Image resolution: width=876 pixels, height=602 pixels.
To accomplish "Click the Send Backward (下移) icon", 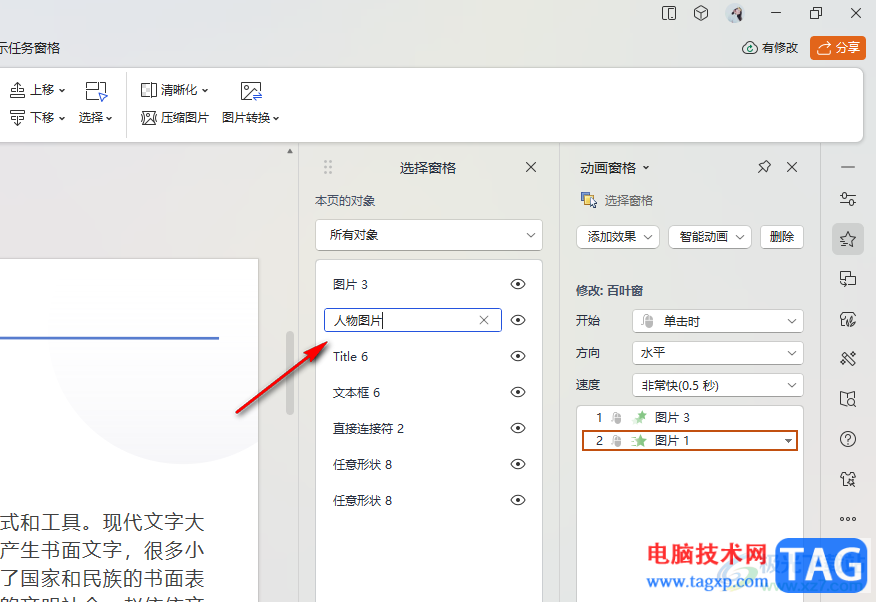I will tap(17, 118).
